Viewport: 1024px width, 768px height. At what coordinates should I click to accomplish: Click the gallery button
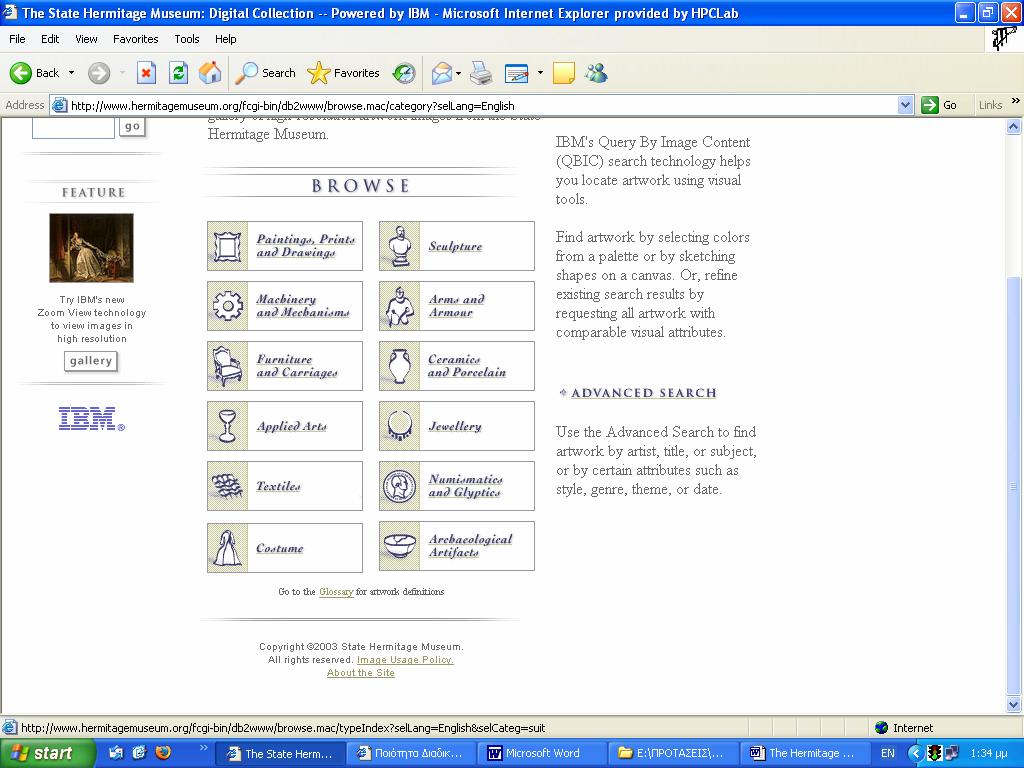pyautogui.click(x=91, y=361)
